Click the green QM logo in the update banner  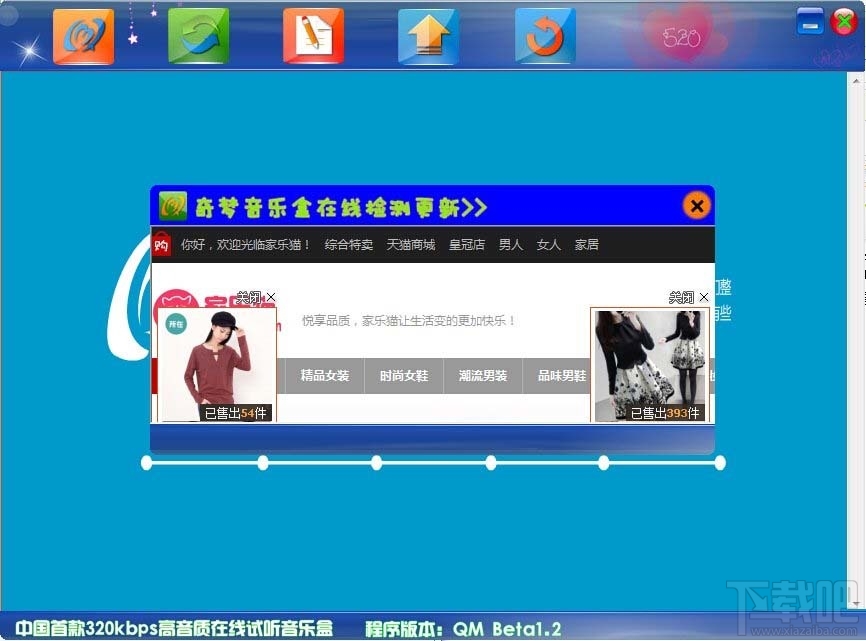coord(171,205)
